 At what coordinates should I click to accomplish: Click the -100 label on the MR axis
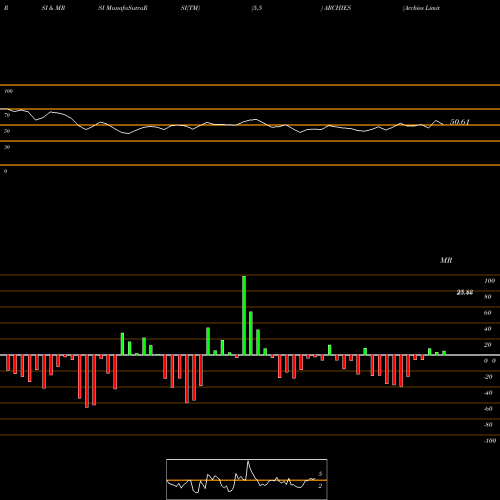490,441
